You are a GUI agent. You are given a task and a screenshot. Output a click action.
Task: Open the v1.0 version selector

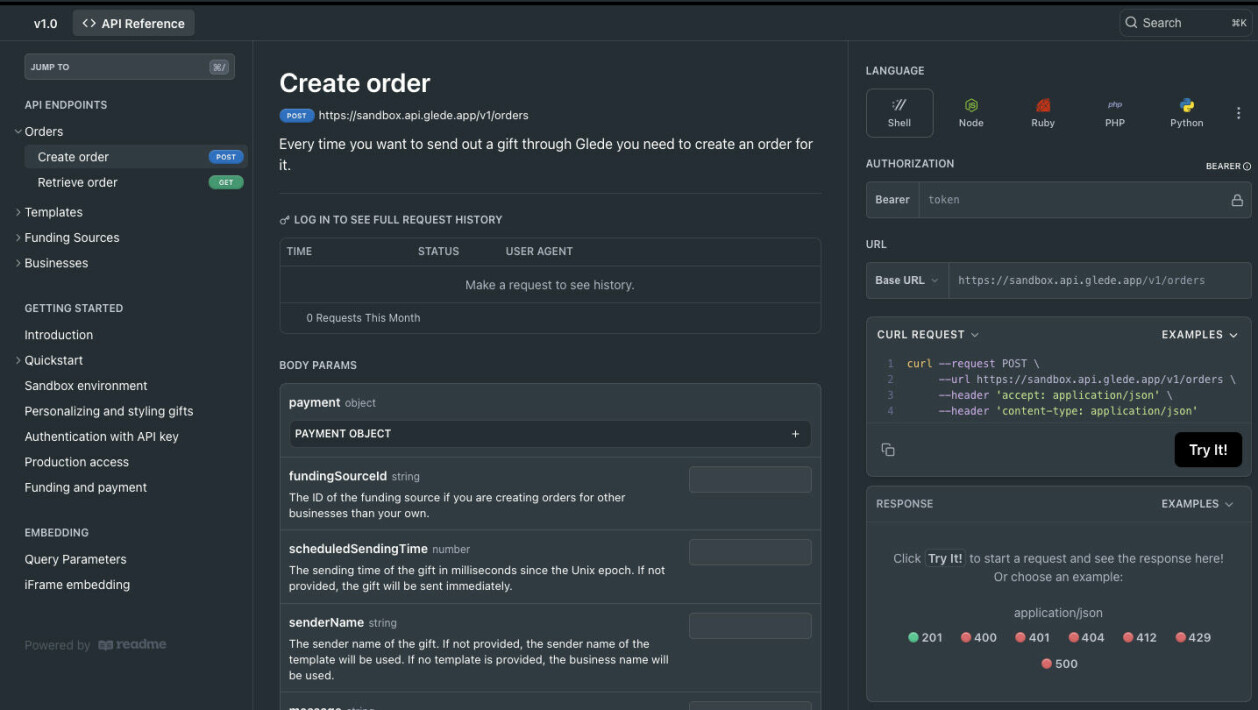click(46, 23)
